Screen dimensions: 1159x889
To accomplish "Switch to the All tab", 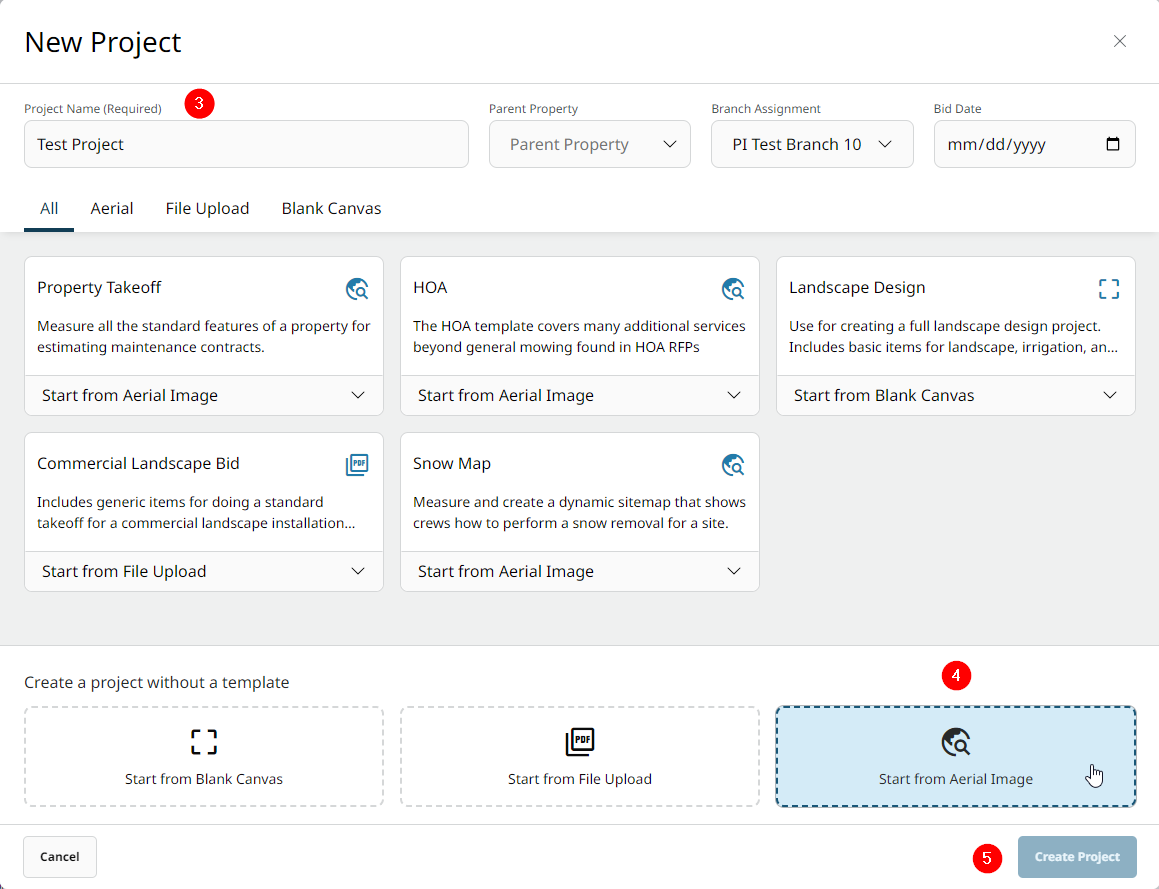I will click(x=49, y=208).
